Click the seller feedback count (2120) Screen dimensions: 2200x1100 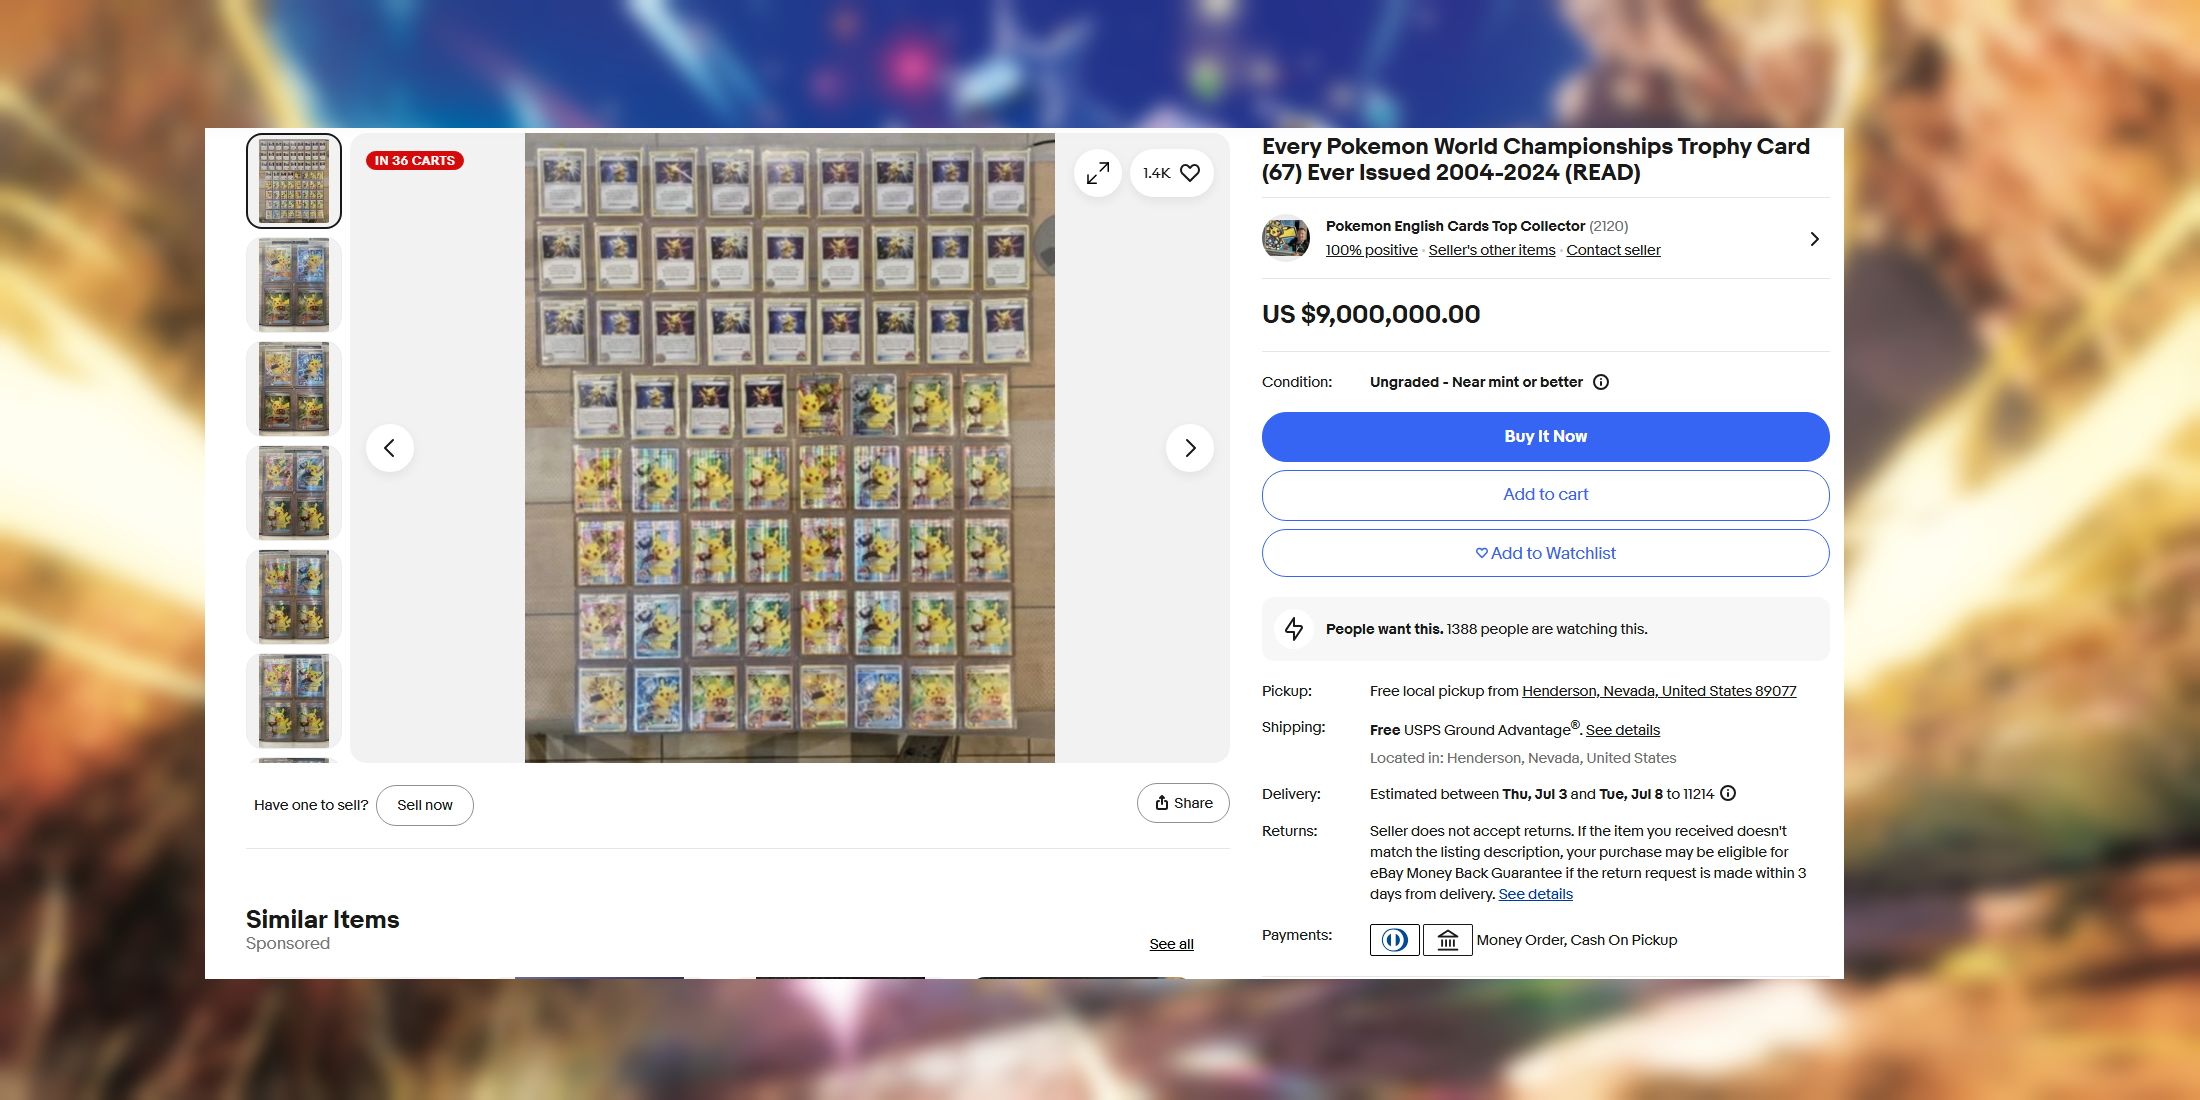[x=1609, y=226]
